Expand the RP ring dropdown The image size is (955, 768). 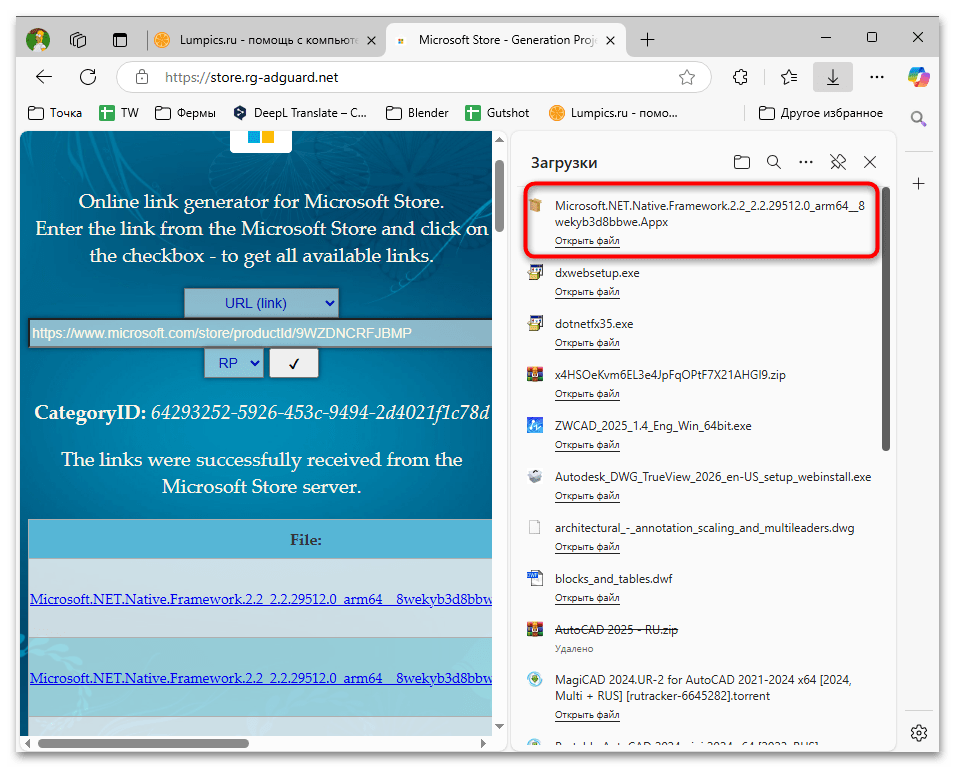point(234,363)
